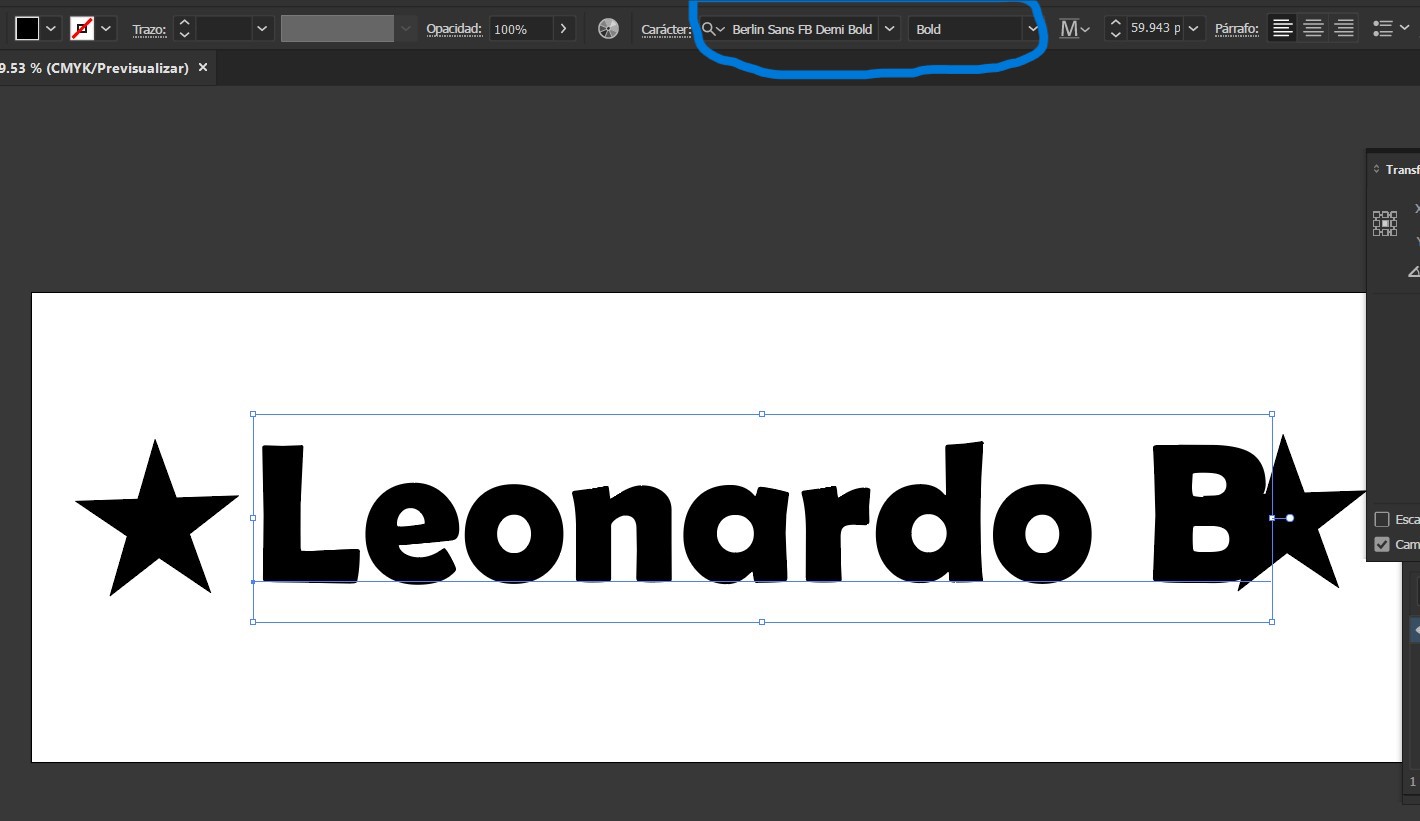The height and width of the screenshot is (821, 1420).
Task: Adjust the stroke weight stepper arrows
Action: pos(184,29)
